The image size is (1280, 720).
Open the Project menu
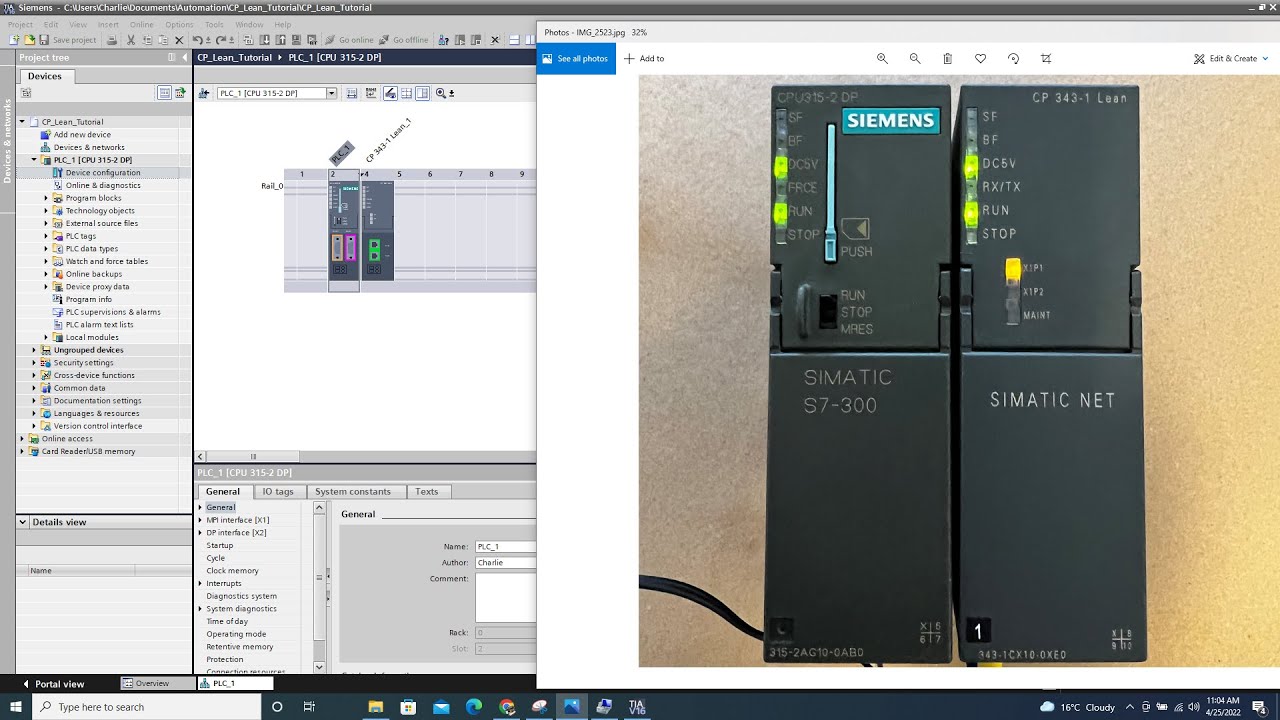(20, 24)
